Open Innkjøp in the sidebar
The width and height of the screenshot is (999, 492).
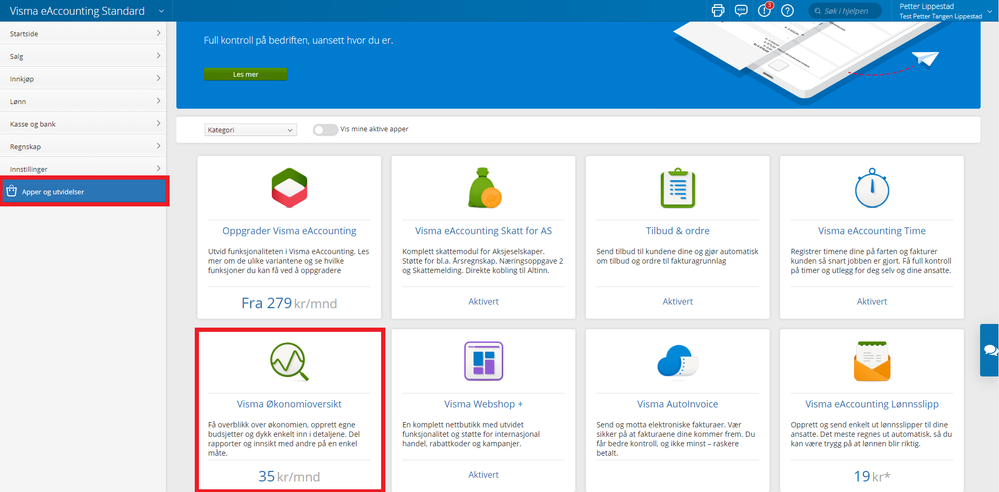point(83,78)
